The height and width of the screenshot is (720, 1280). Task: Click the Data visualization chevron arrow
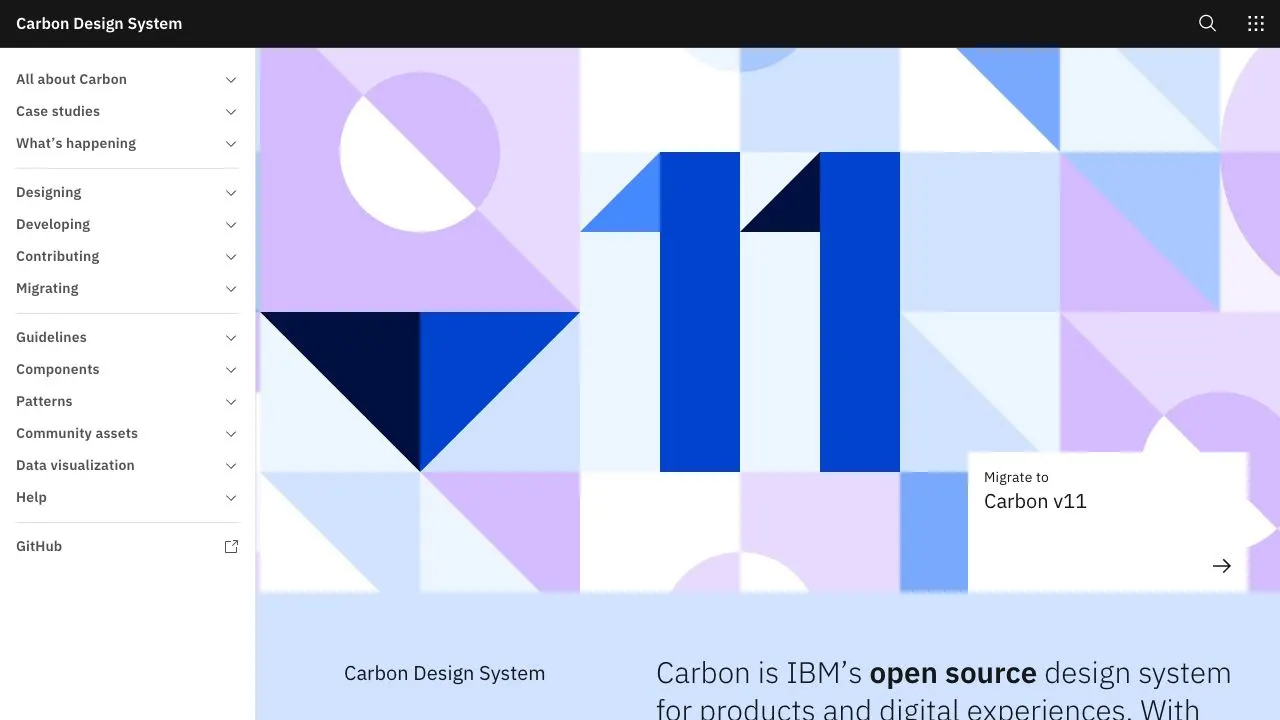[x=231, y=466]
